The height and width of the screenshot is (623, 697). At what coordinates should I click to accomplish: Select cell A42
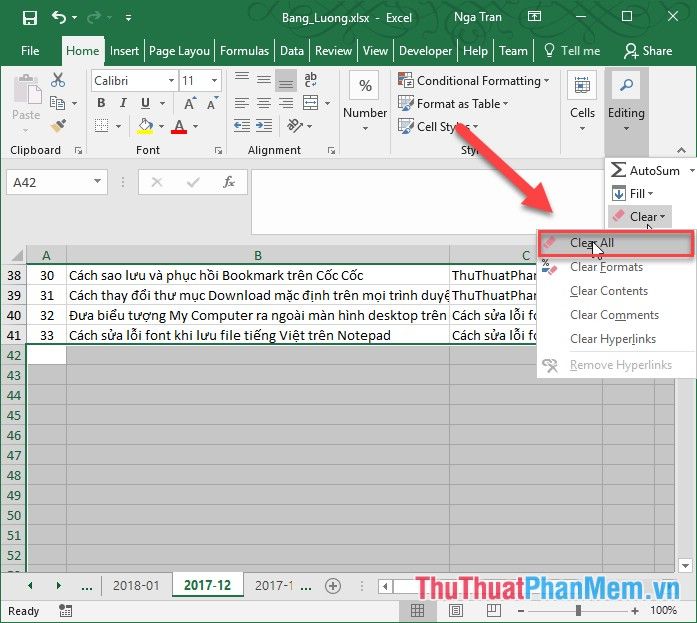[46, 355]
